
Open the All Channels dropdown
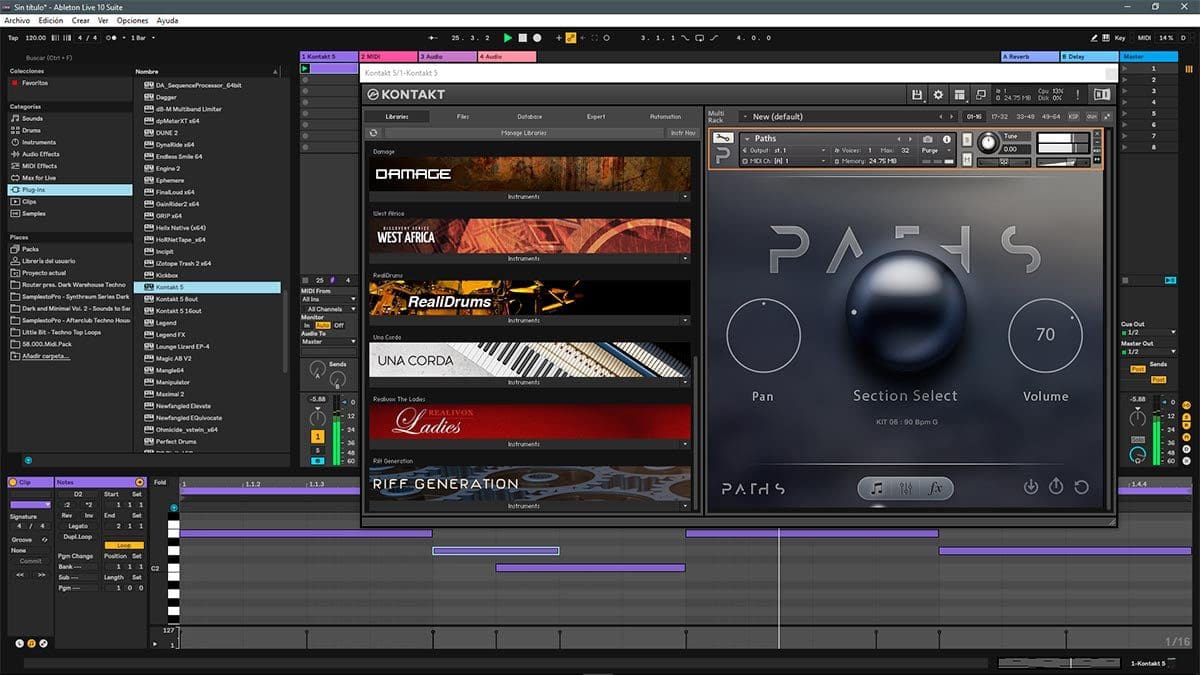click(x=329, y=309)
